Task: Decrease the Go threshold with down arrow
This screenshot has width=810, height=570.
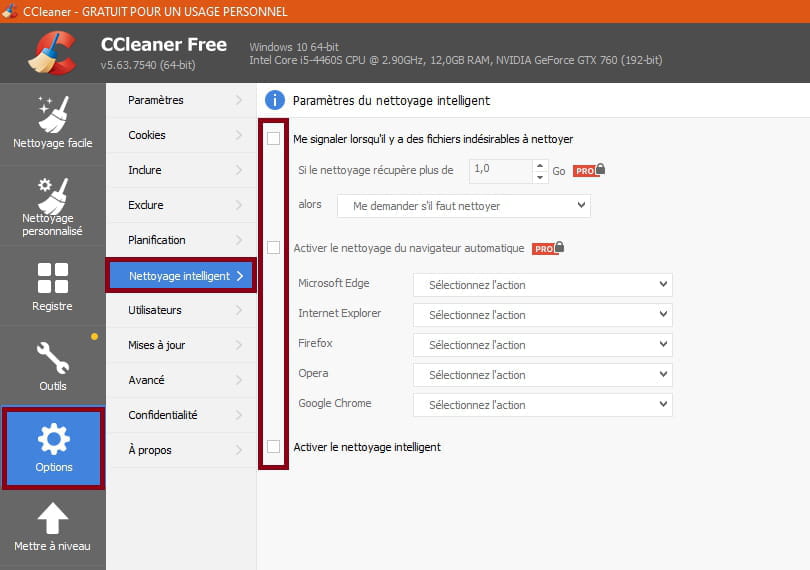Action: click(540, 177)
